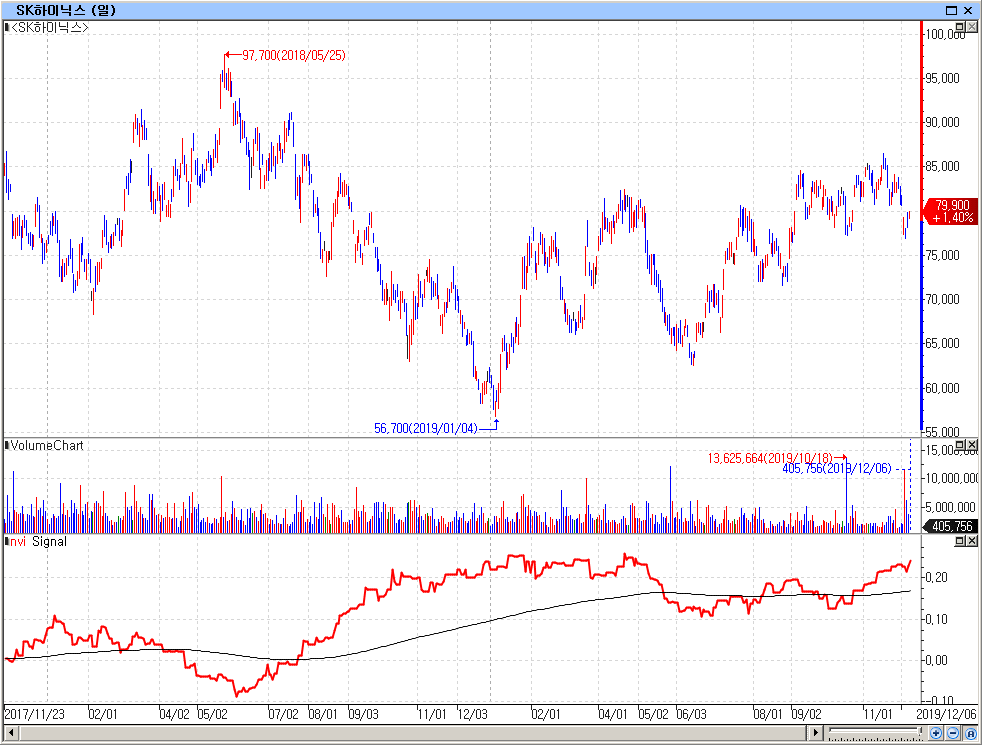Click the horizontal scrollbar's right arrow

815,732
